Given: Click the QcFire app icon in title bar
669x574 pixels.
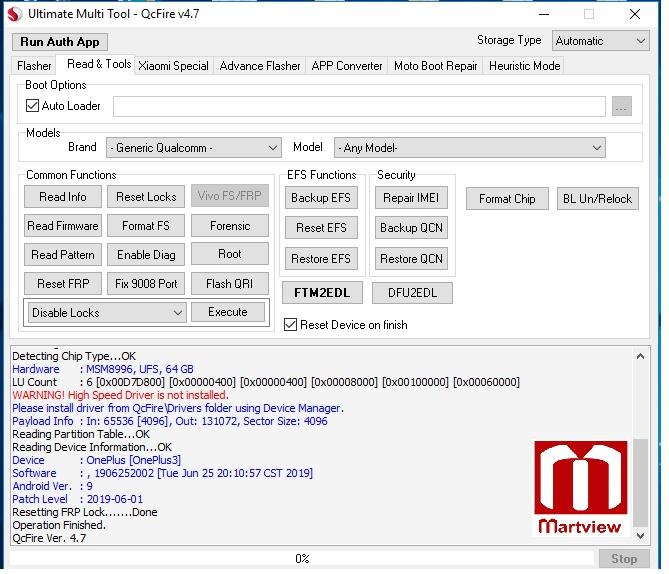Looking at the screenshot, I should [x=15, y=14].
